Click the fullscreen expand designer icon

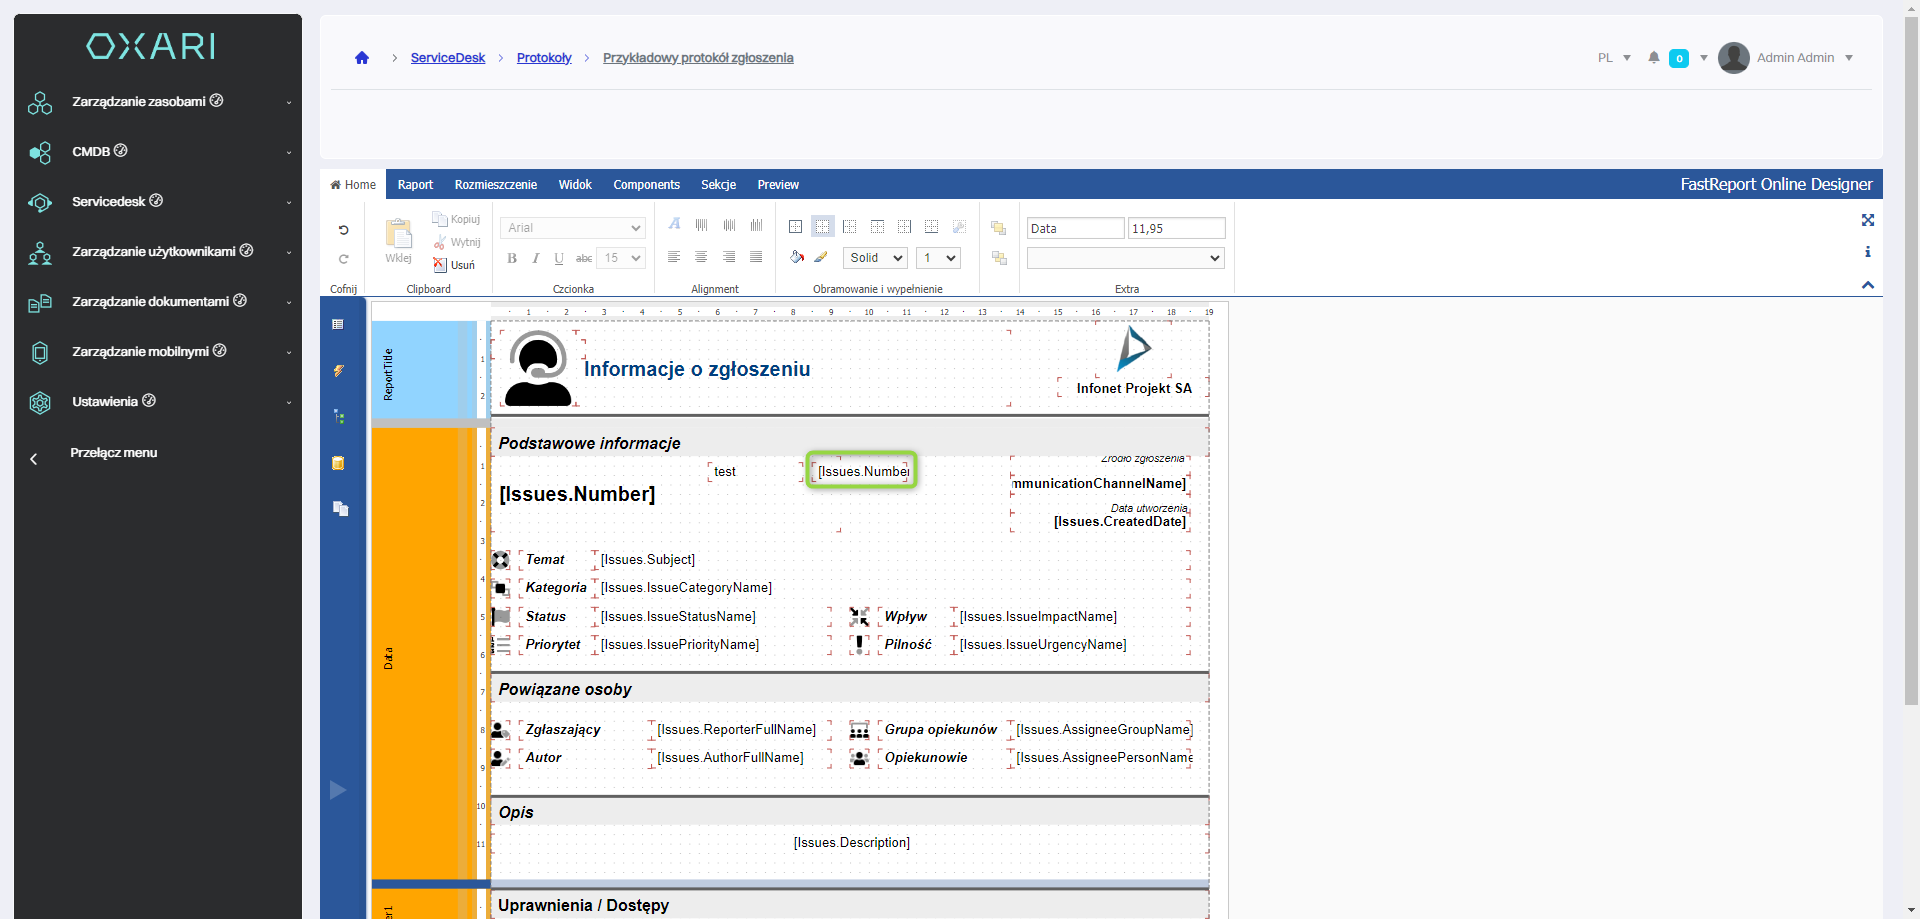(x=1867, y=220)
